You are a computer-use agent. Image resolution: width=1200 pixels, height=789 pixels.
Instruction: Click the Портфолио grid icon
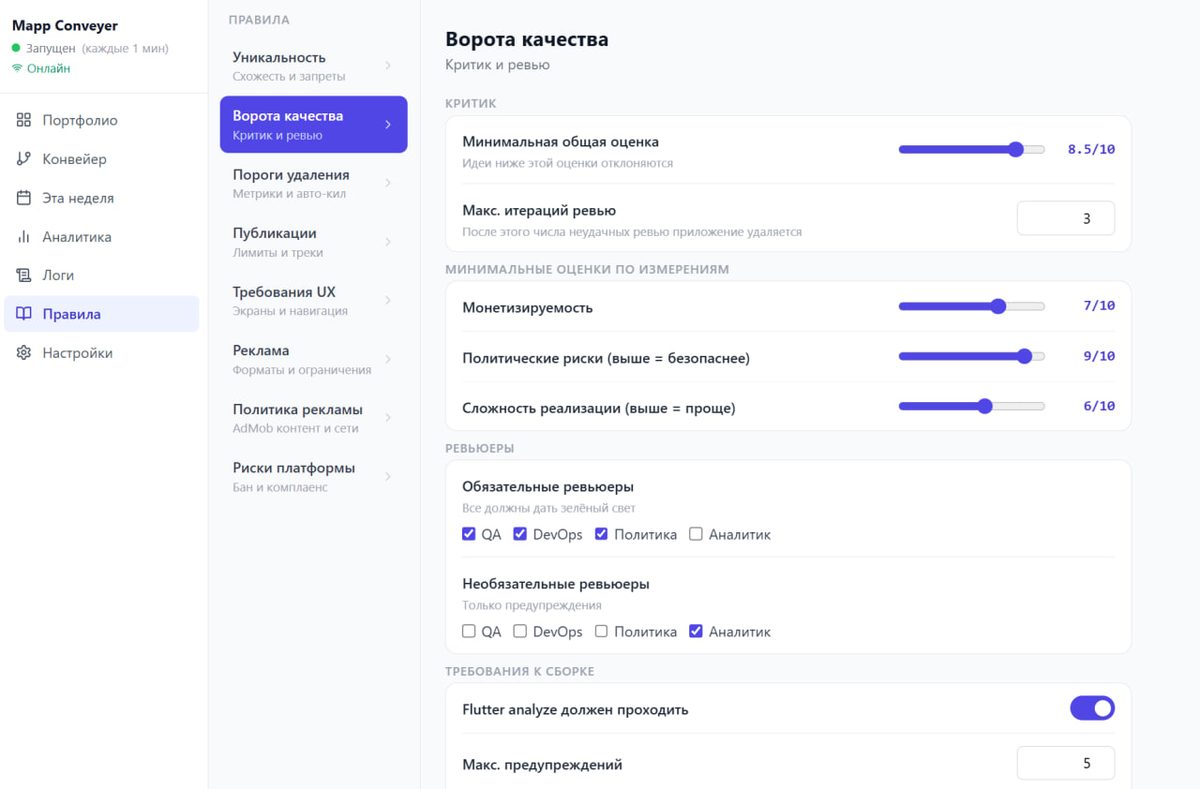pos(24,120)
